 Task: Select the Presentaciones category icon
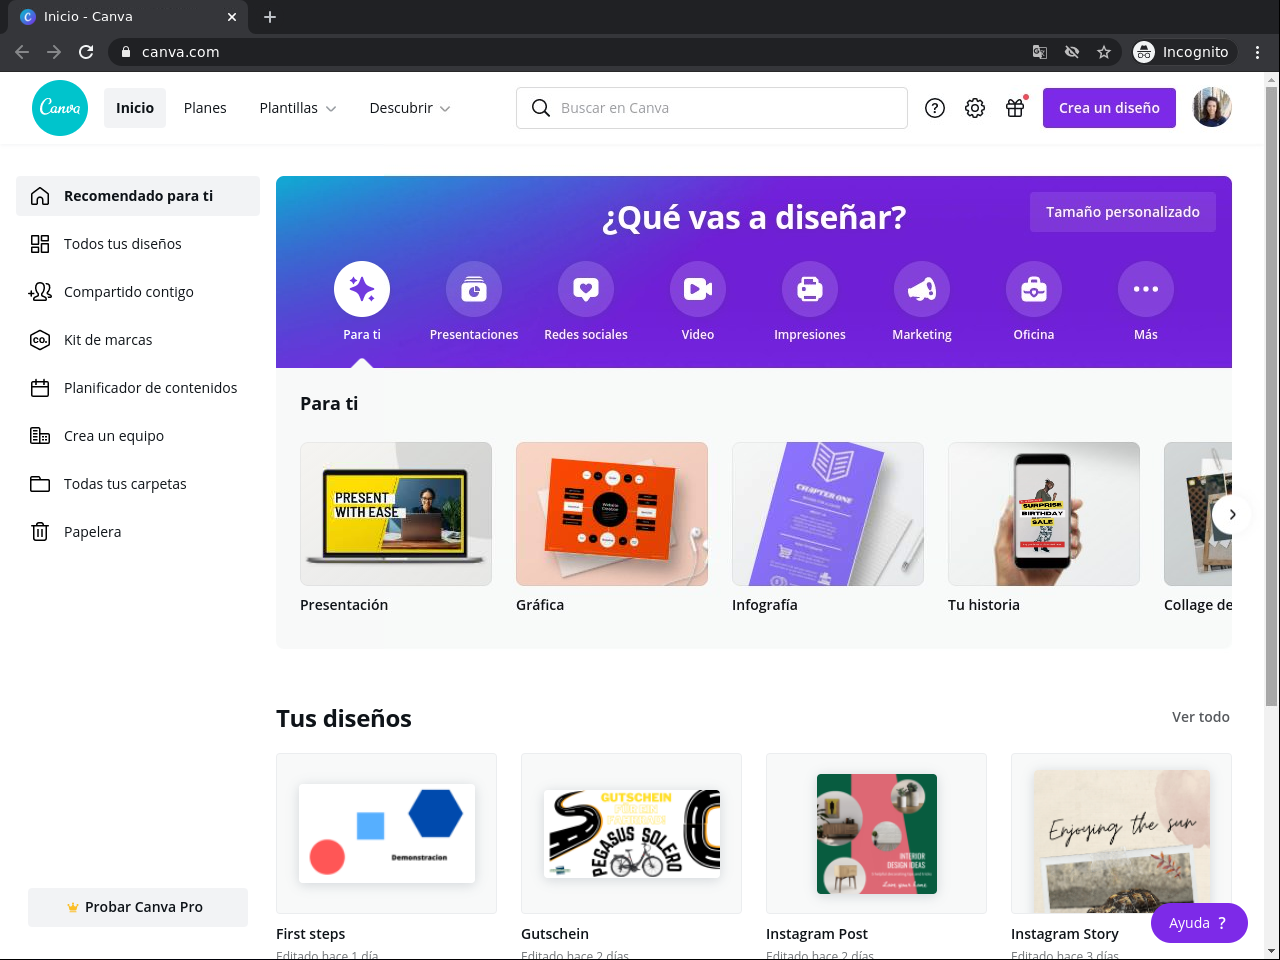[474, 289]
